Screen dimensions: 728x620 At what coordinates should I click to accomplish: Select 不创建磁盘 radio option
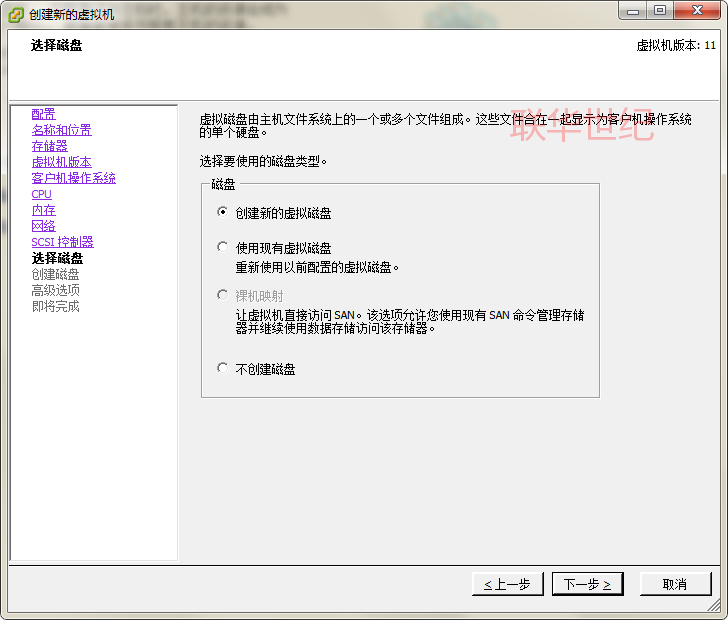(x=223, y=368)
